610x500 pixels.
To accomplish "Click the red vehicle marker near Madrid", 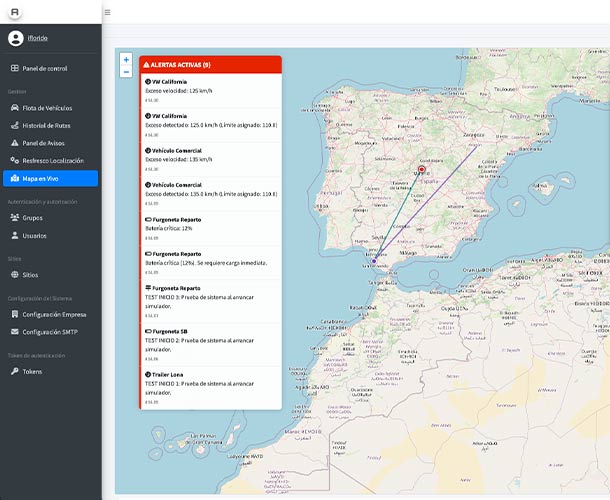I will (x=422, y=169).
